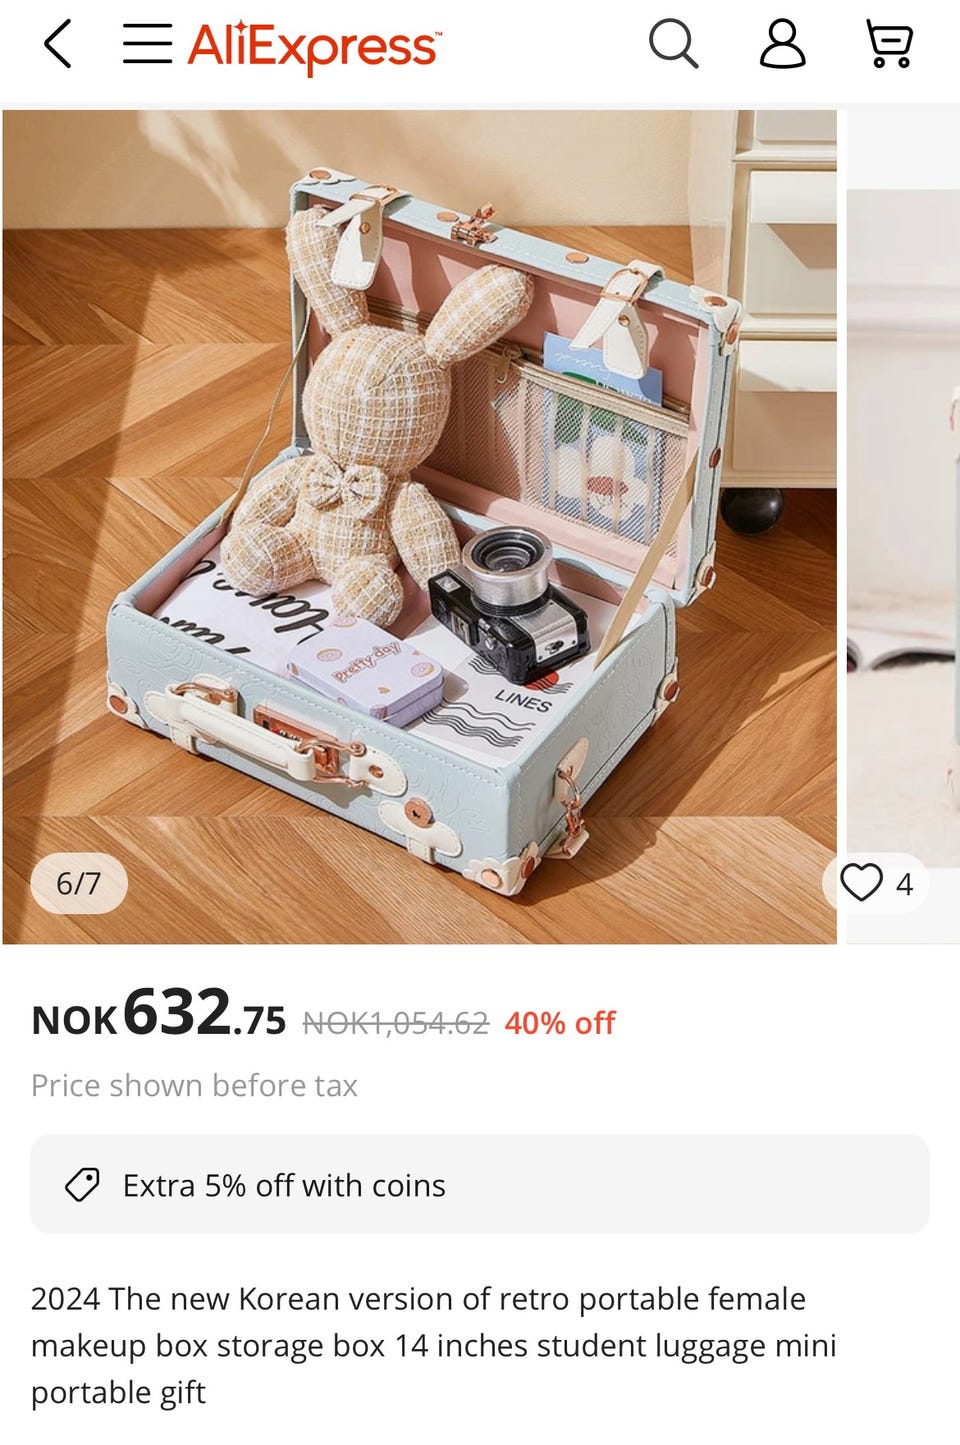Click the crossed-out NOK1,054.62 original price
The height and width of the screenshot is (1445, 960).
[x=396, y=1023]
